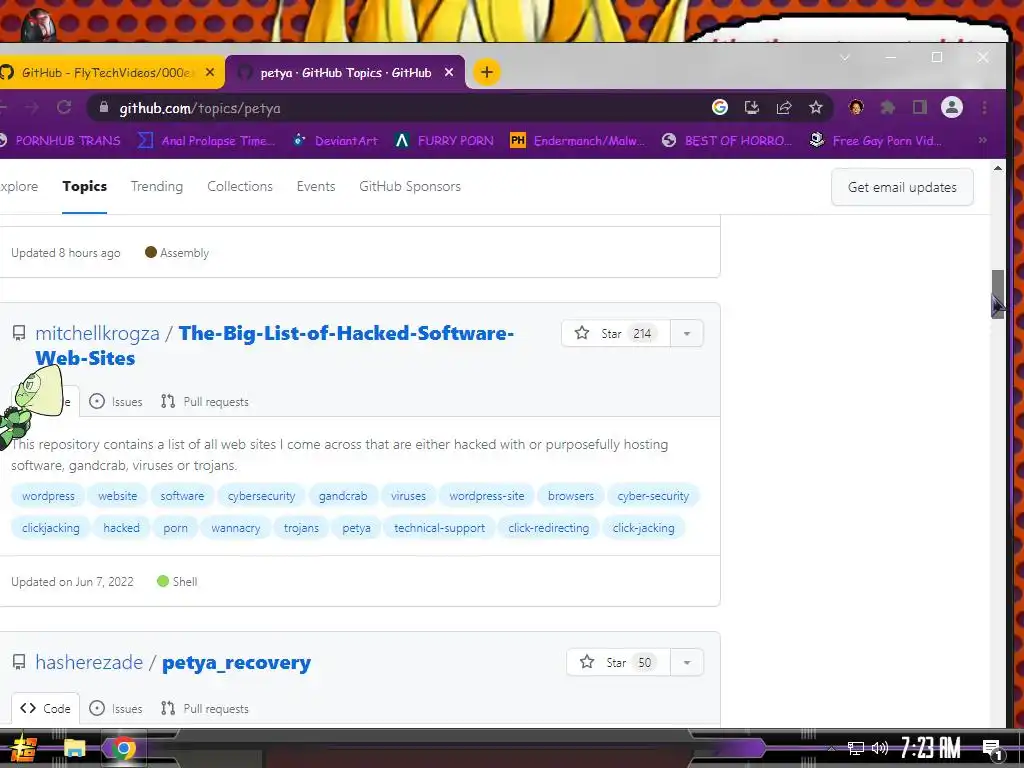Open the Start menu on the taskbar

pyautogui.click(x=24, y=748)
